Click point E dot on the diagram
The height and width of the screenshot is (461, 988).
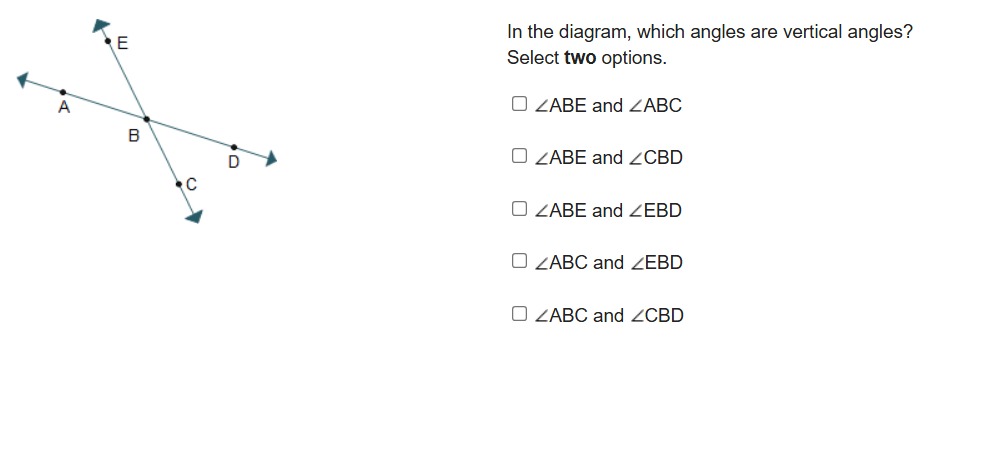click(x=108, y=41)
